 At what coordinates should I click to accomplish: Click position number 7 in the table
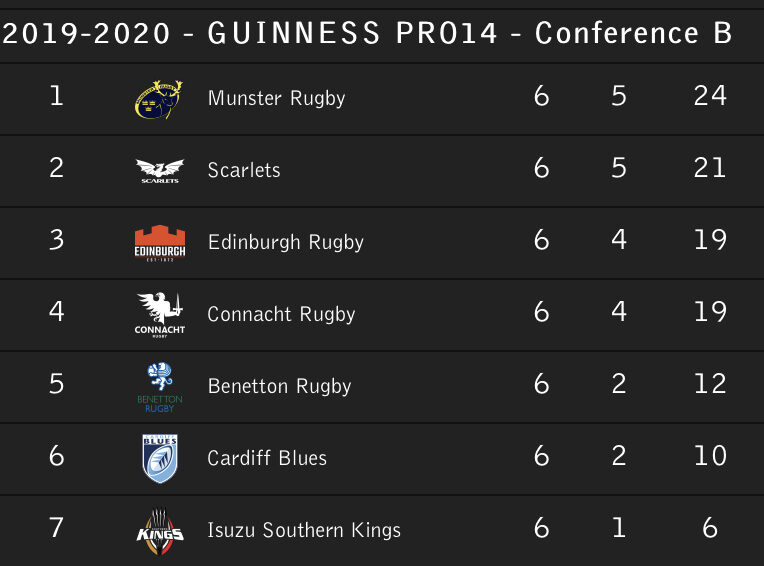[56, 528]
